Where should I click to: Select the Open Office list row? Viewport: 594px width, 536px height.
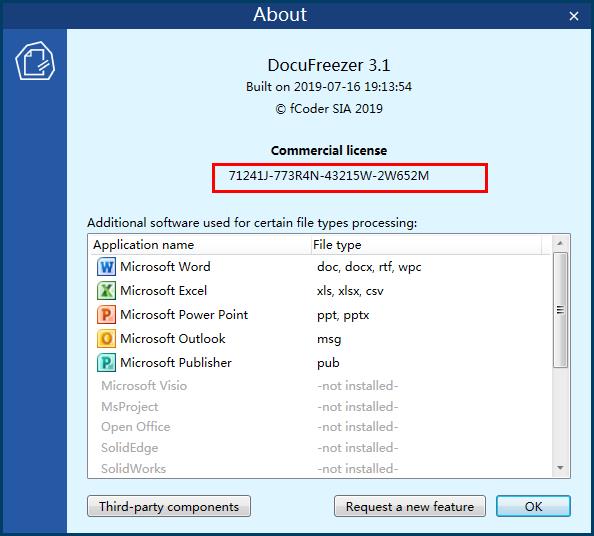[320, 427]
